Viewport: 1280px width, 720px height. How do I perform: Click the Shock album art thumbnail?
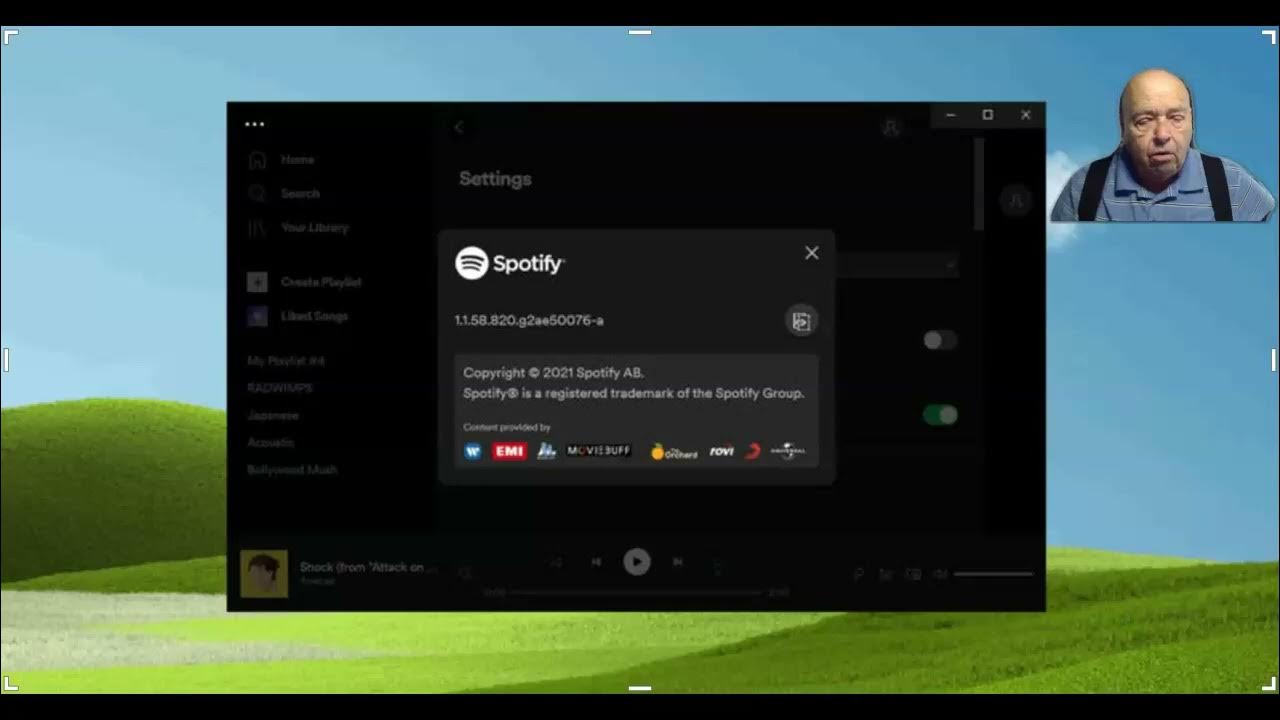coord(264,574)
